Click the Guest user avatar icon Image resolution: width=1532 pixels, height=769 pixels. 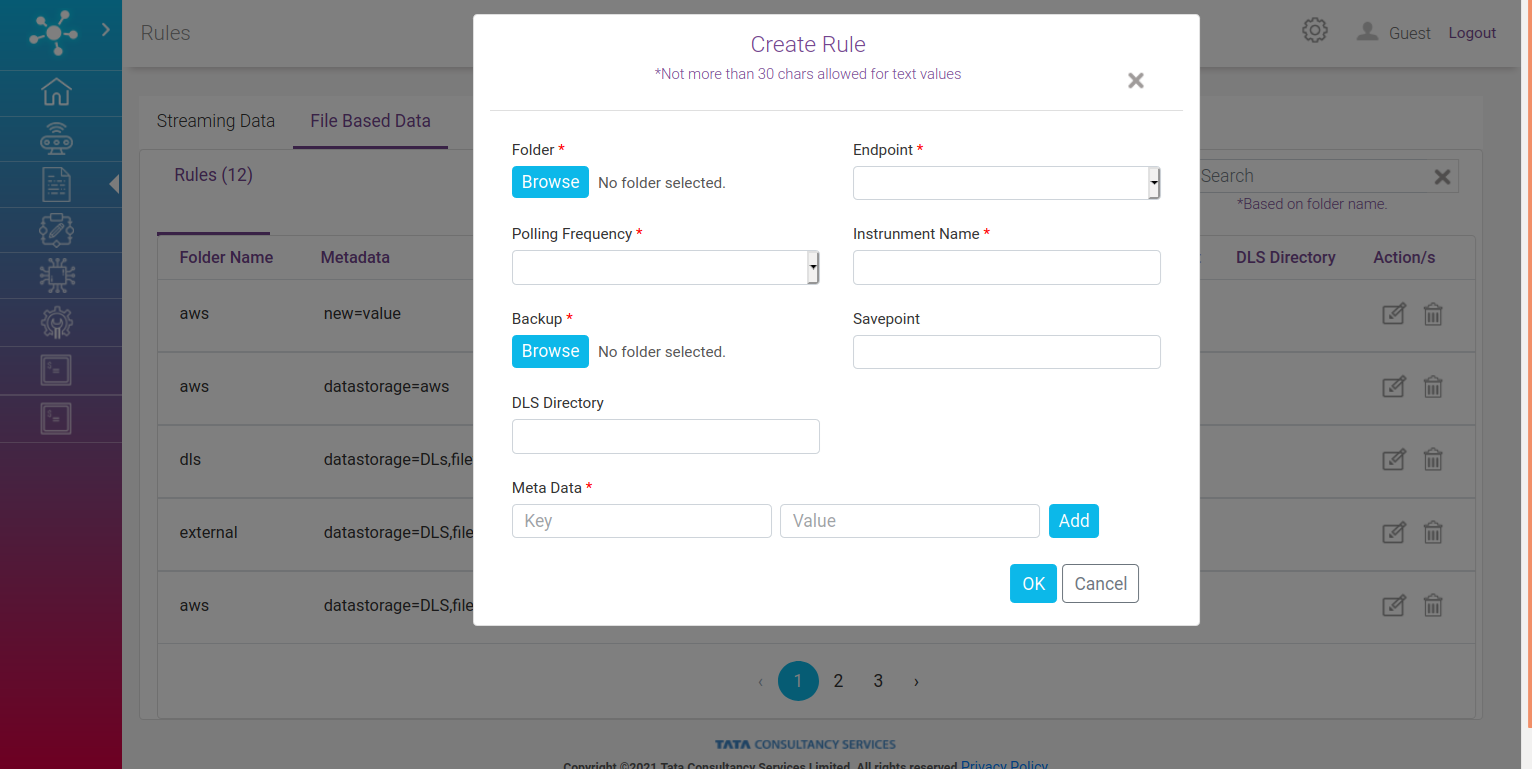[1367, 32]
